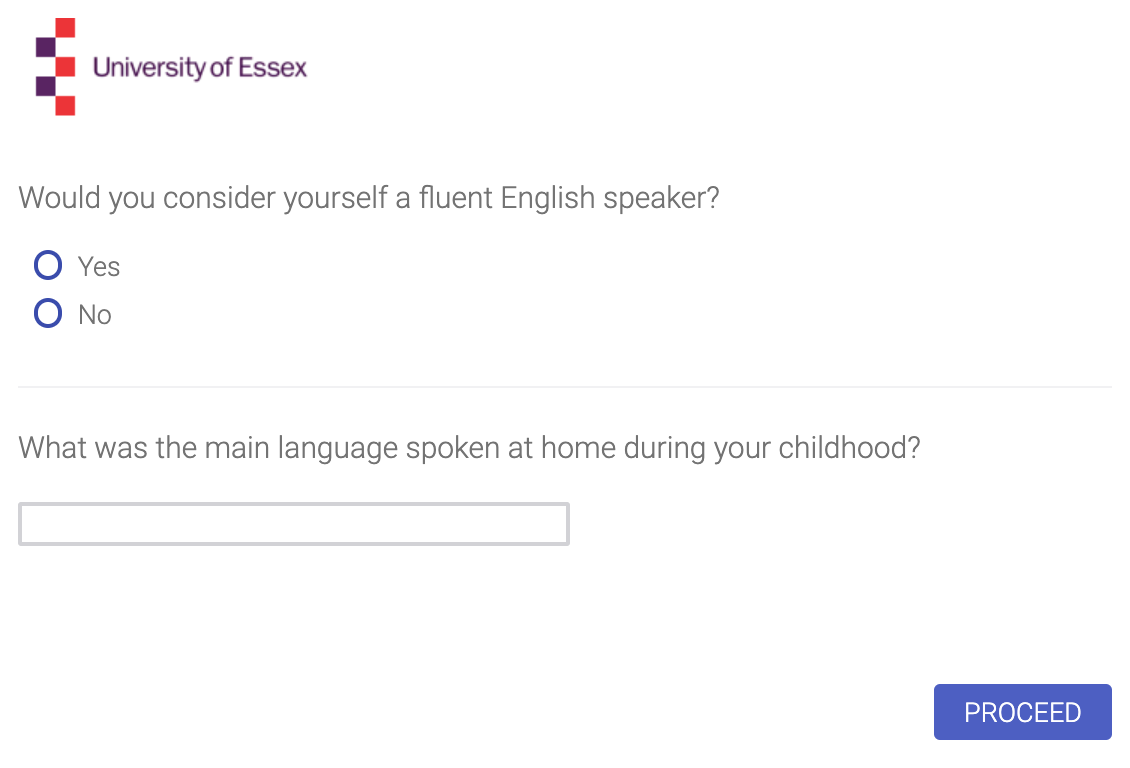Focus the childhood home language text box
1130x768 pixels.
pos(294,524)
